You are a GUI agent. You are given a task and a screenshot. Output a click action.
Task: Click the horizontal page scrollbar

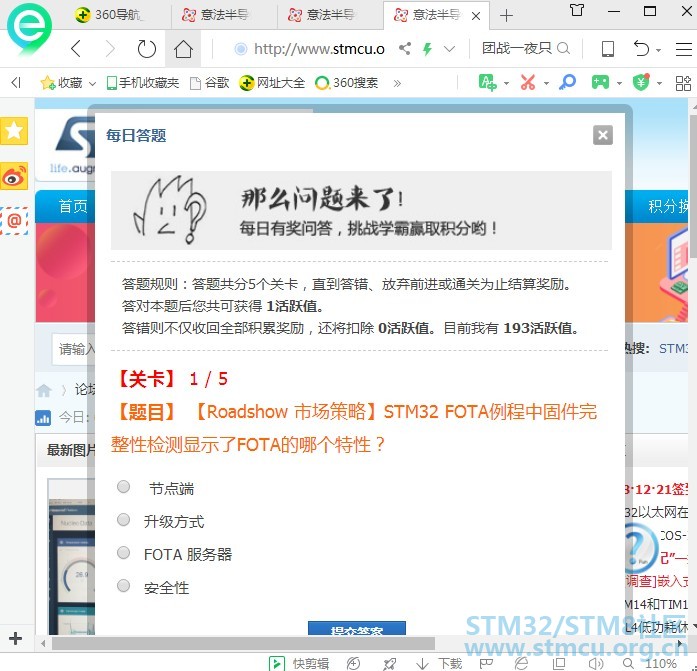(243, 643)
